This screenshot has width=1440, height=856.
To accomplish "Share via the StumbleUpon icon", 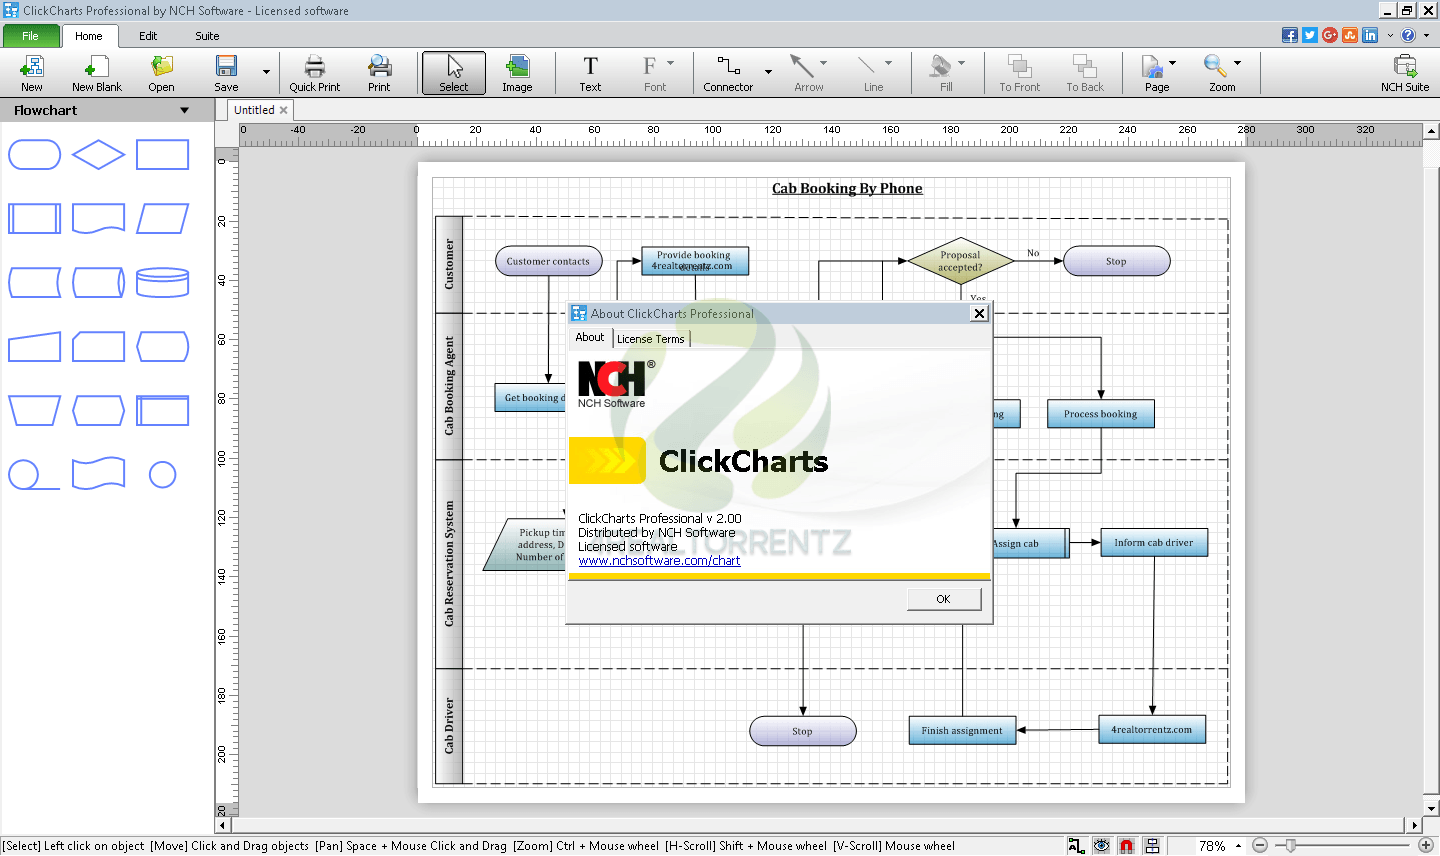I will tap(1350, 35).
